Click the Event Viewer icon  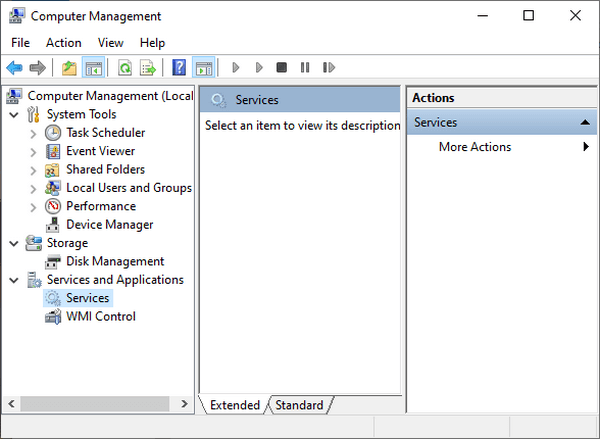53,151
